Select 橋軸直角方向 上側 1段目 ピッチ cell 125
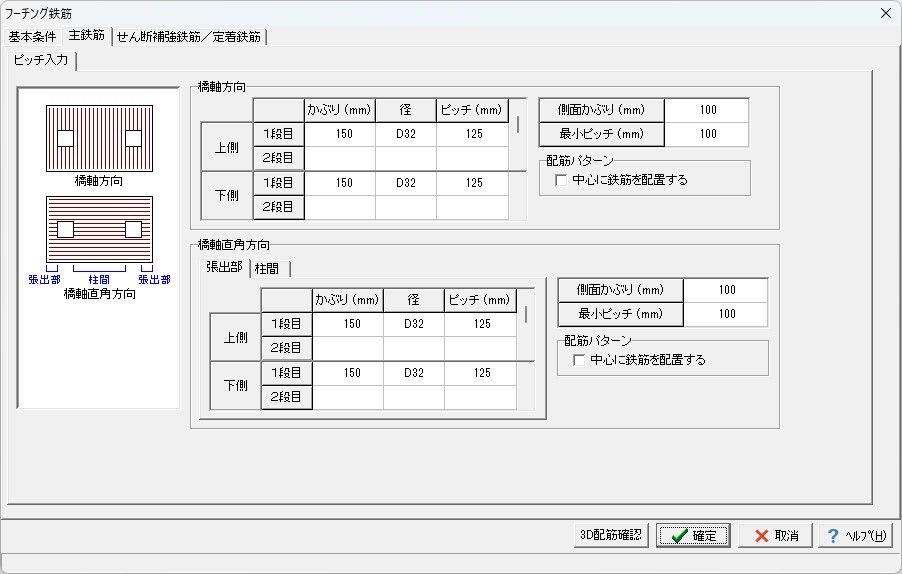 point(481,324)
